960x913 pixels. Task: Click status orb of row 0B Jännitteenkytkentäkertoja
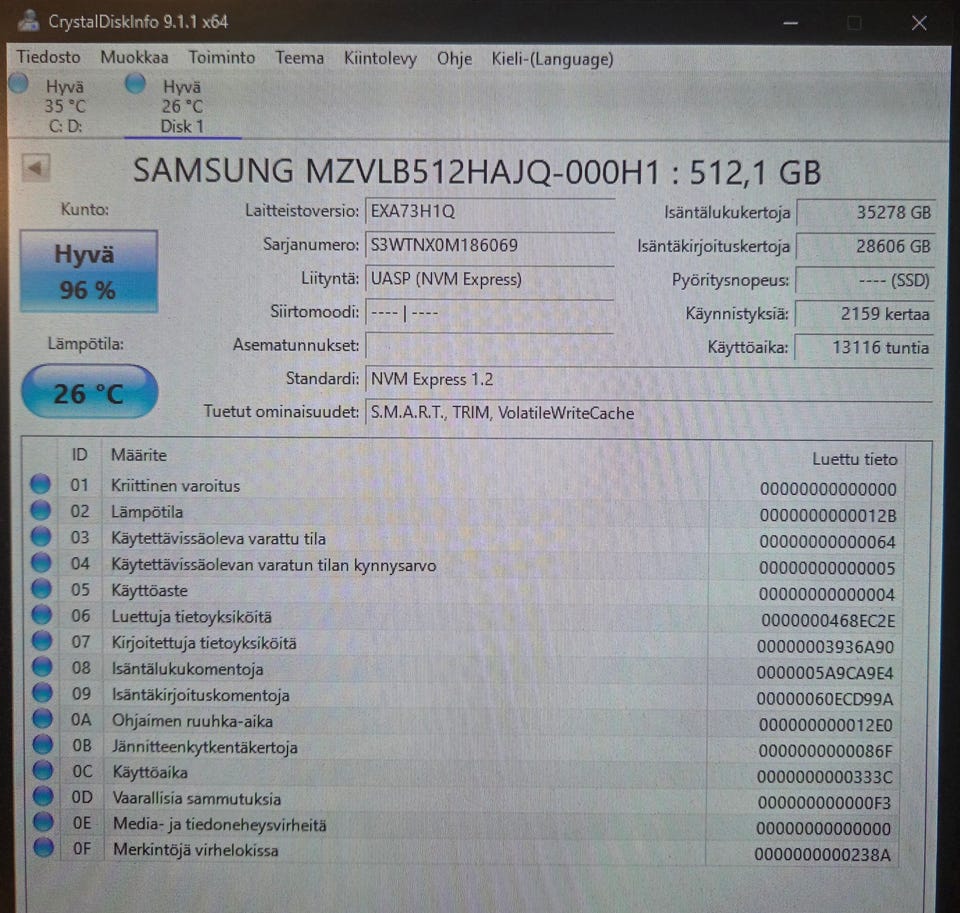[x=43, y=745]
